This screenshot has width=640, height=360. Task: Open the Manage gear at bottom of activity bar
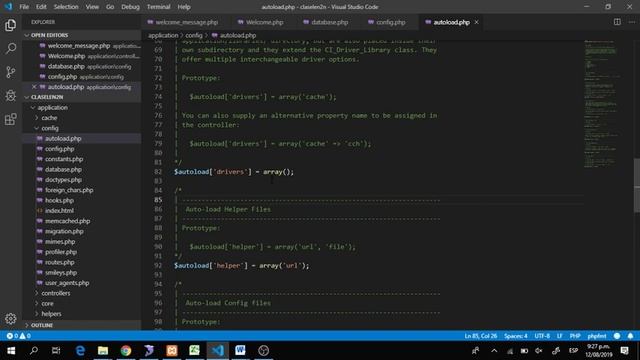point(11,318)
